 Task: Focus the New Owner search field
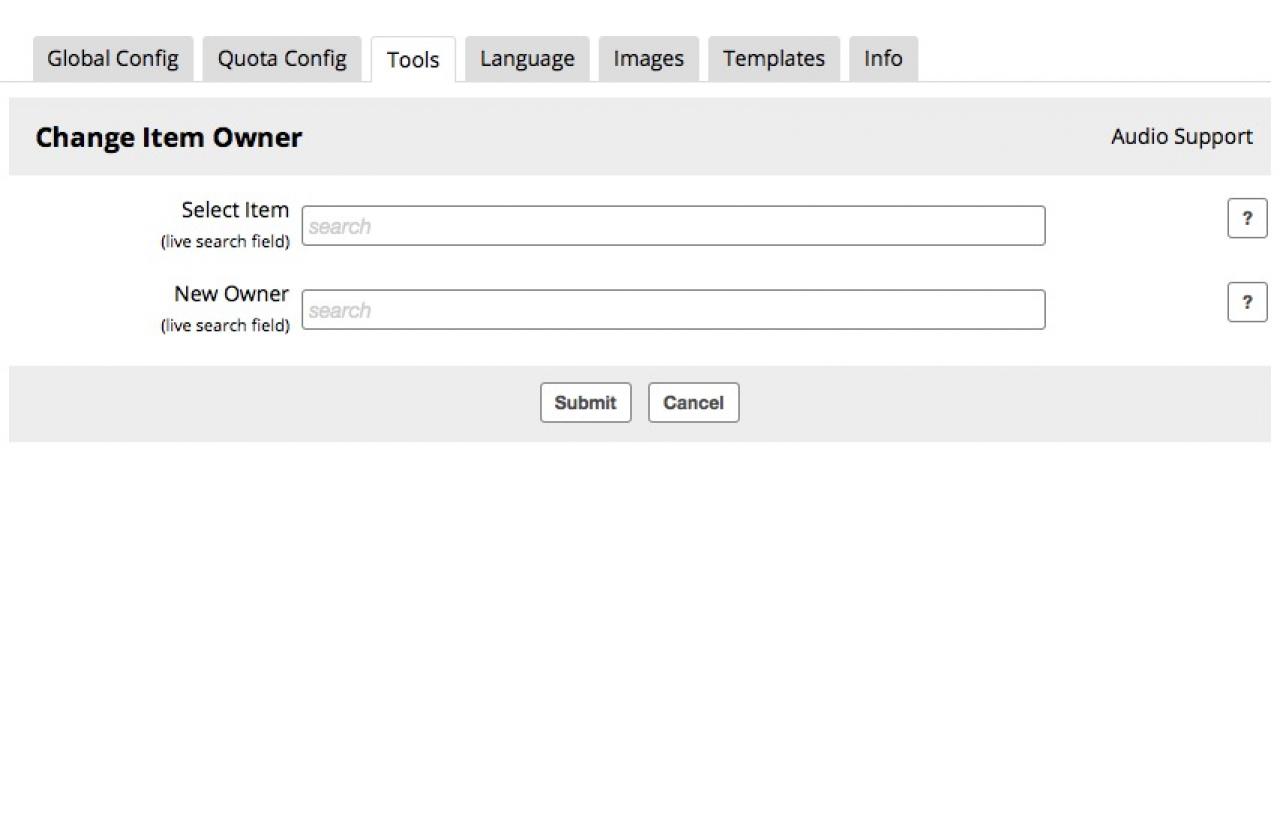tap(673, 310)
